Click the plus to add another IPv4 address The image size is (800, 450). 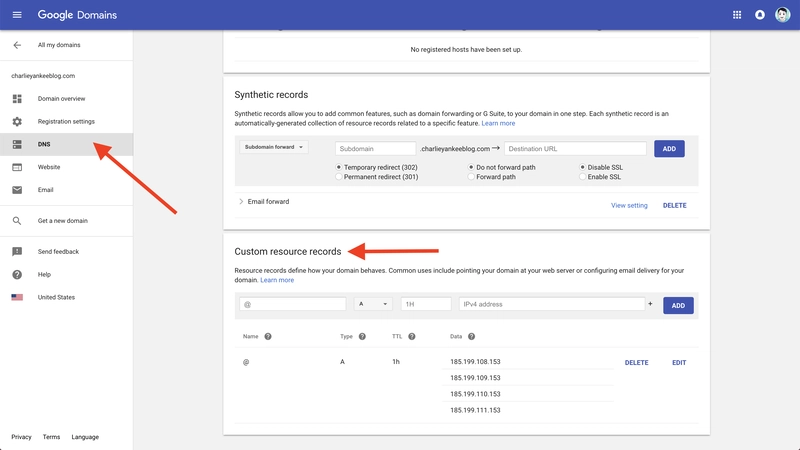tap(650, 304)
